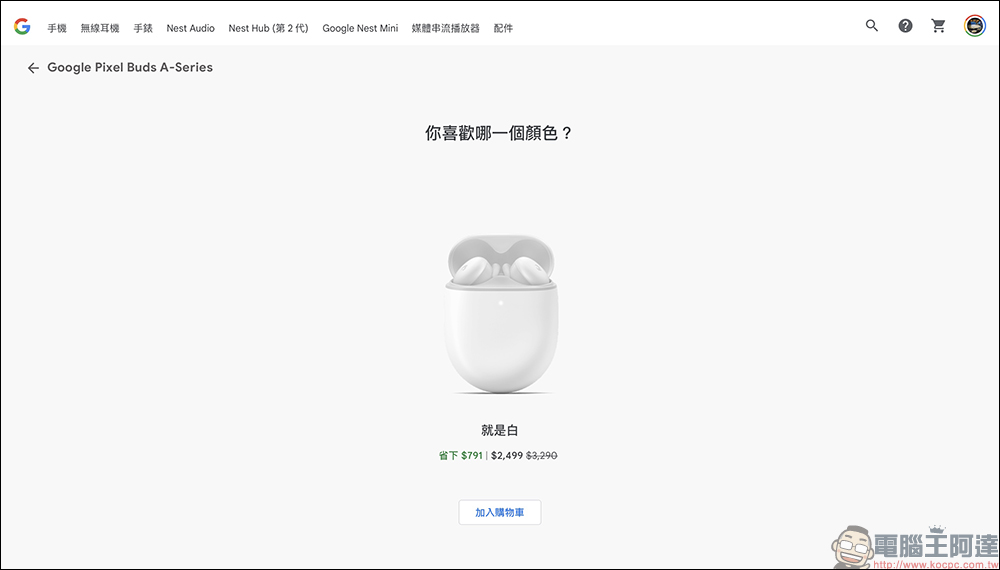Viewport: 1000px width, 570px height.
Task: Select Nest Audio in the navigation
Action: pos(191,28)
